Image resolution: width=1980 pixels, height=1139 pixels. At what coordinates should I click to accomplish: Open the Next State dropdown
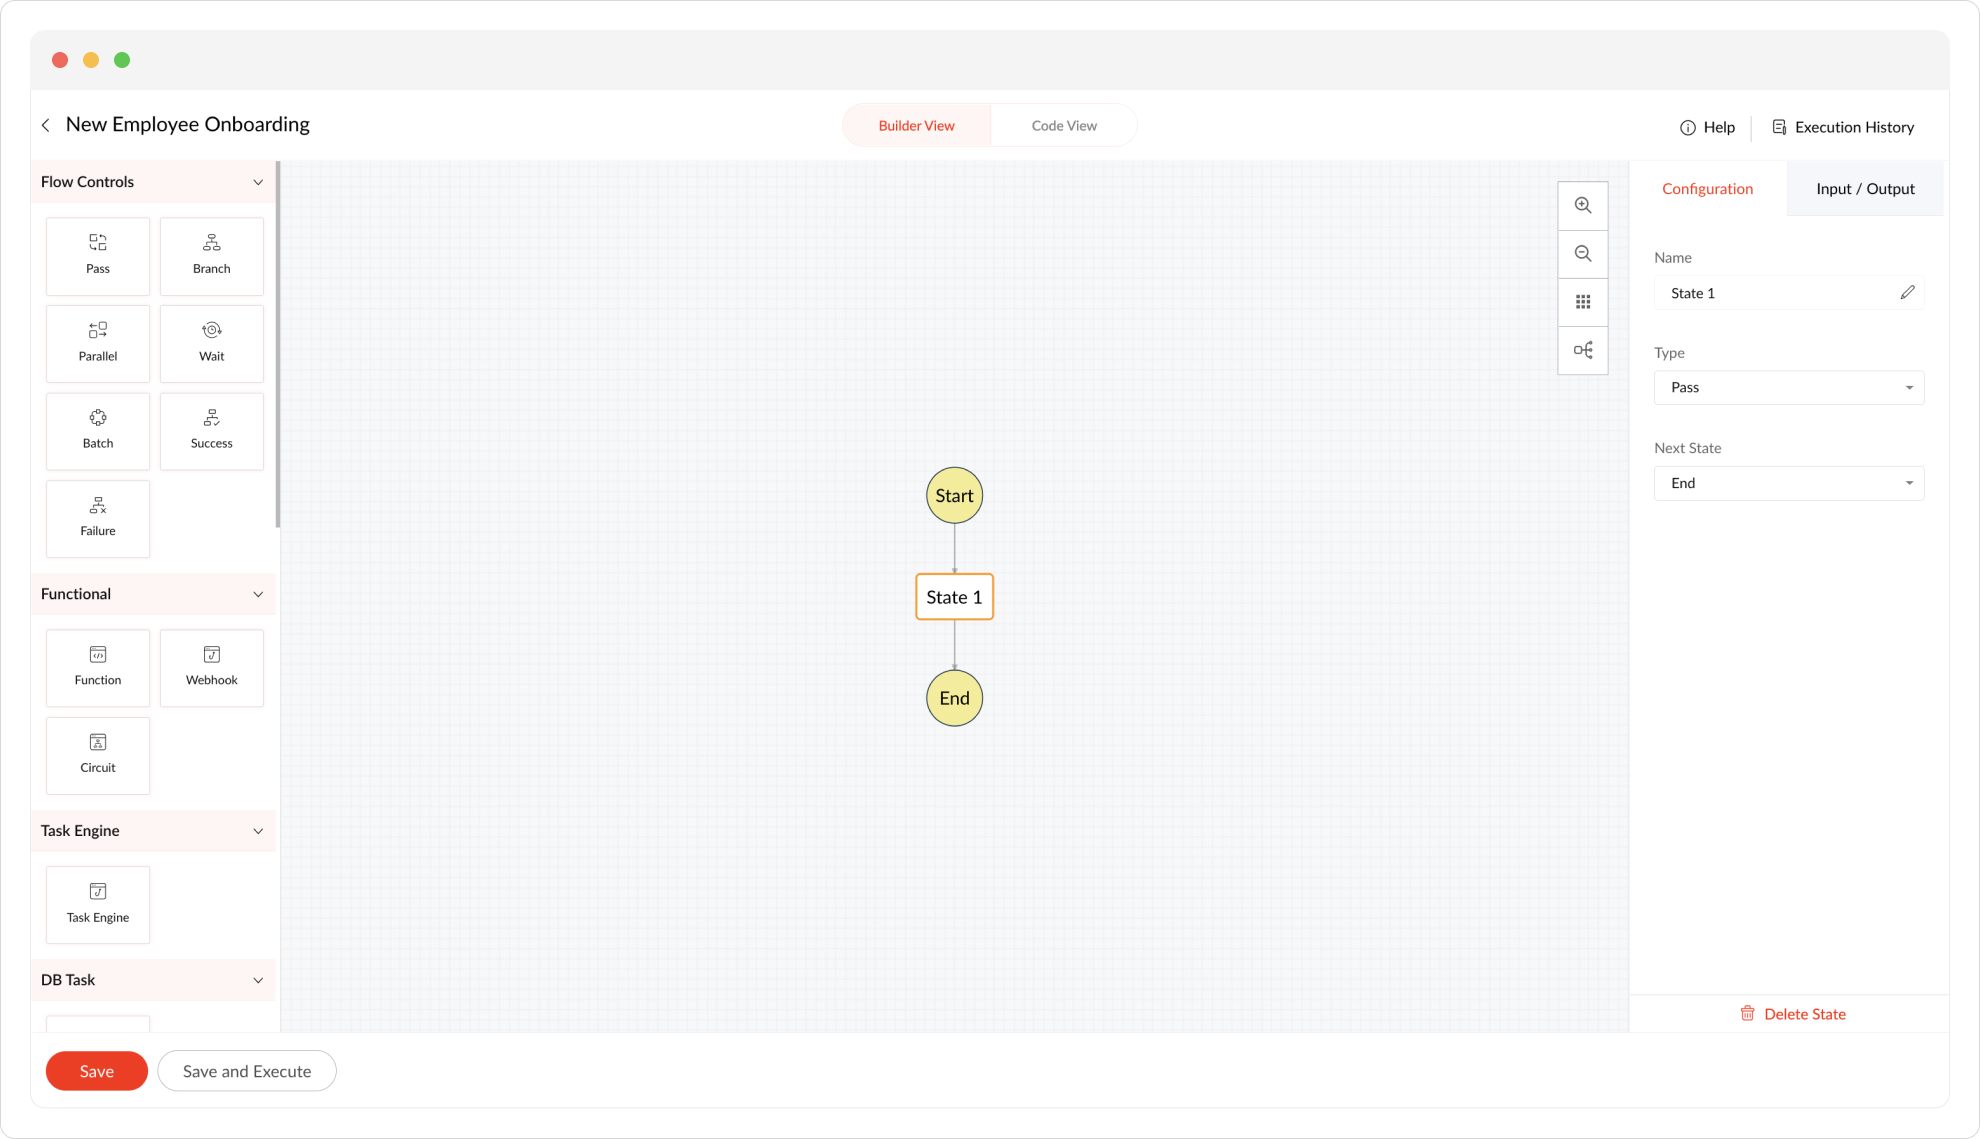(1788, 484)
